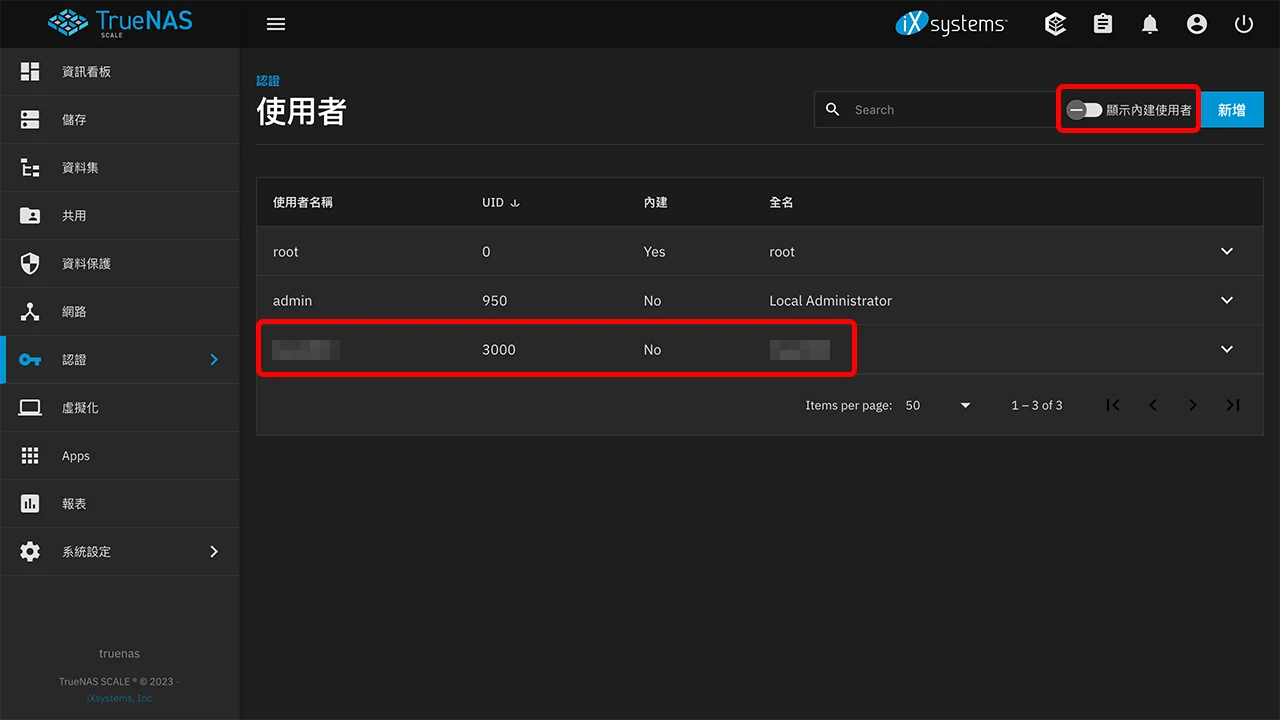The image size is (1280, 720).
Task: Click the storage pools status icon
Action: pos(1055,23)
